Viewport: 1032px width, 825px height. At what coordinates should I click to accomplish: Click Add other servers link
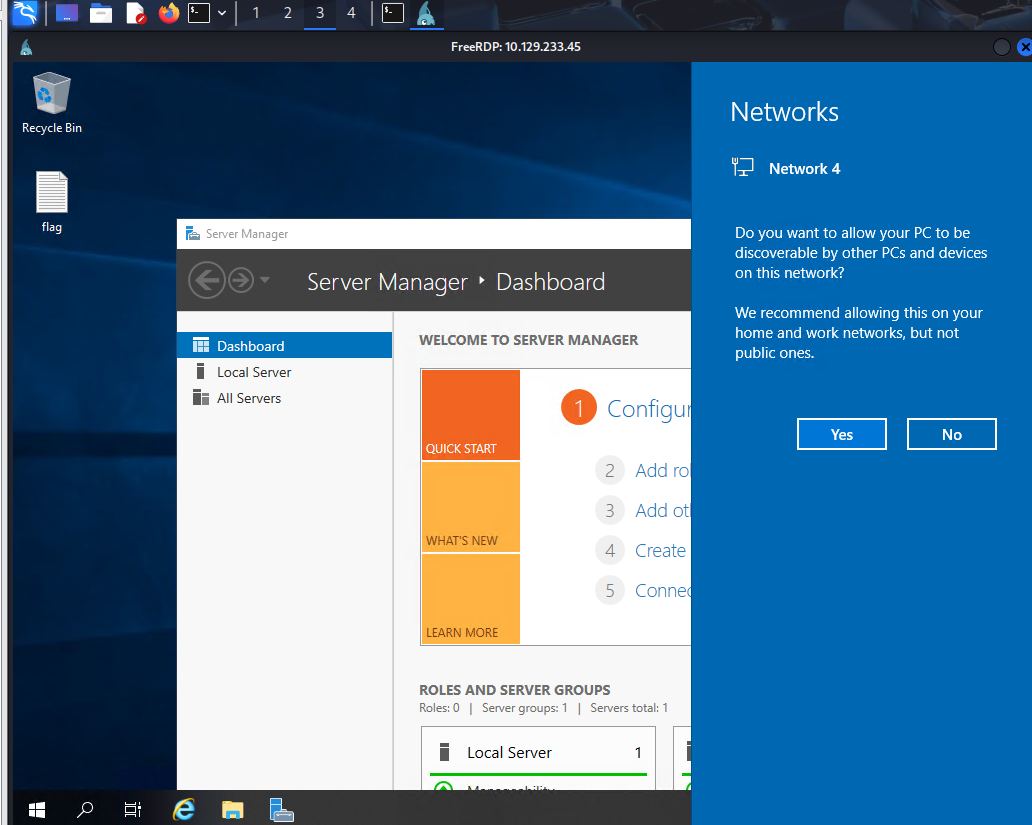point(662,511)
